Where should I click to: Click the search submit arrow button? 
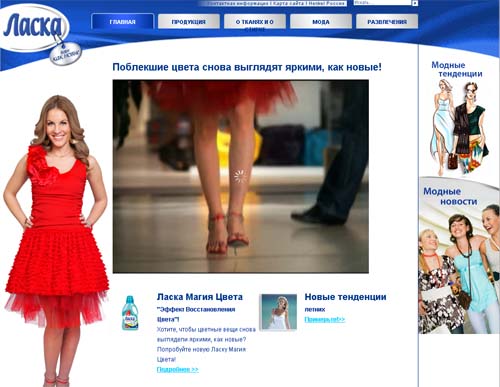415,3
